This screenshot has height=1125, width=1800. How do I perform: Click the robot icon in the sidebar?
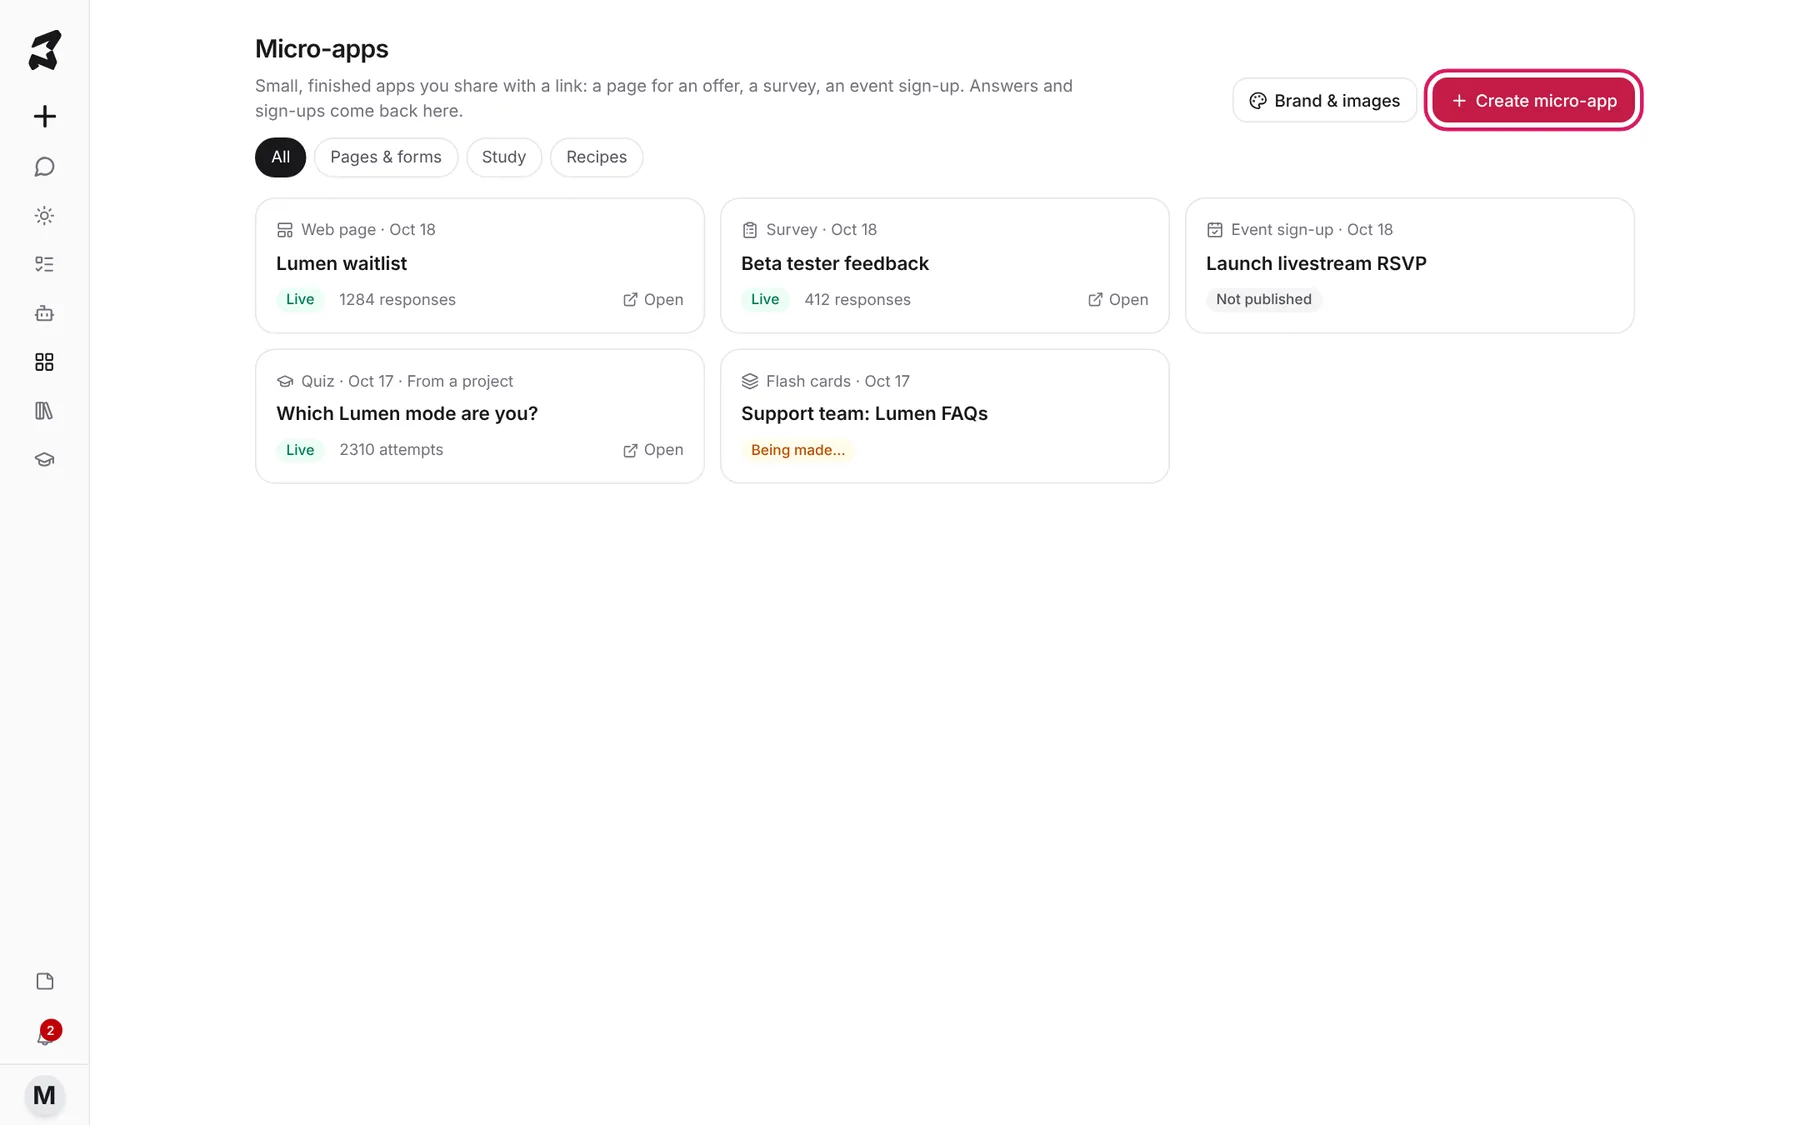point(44,313)
